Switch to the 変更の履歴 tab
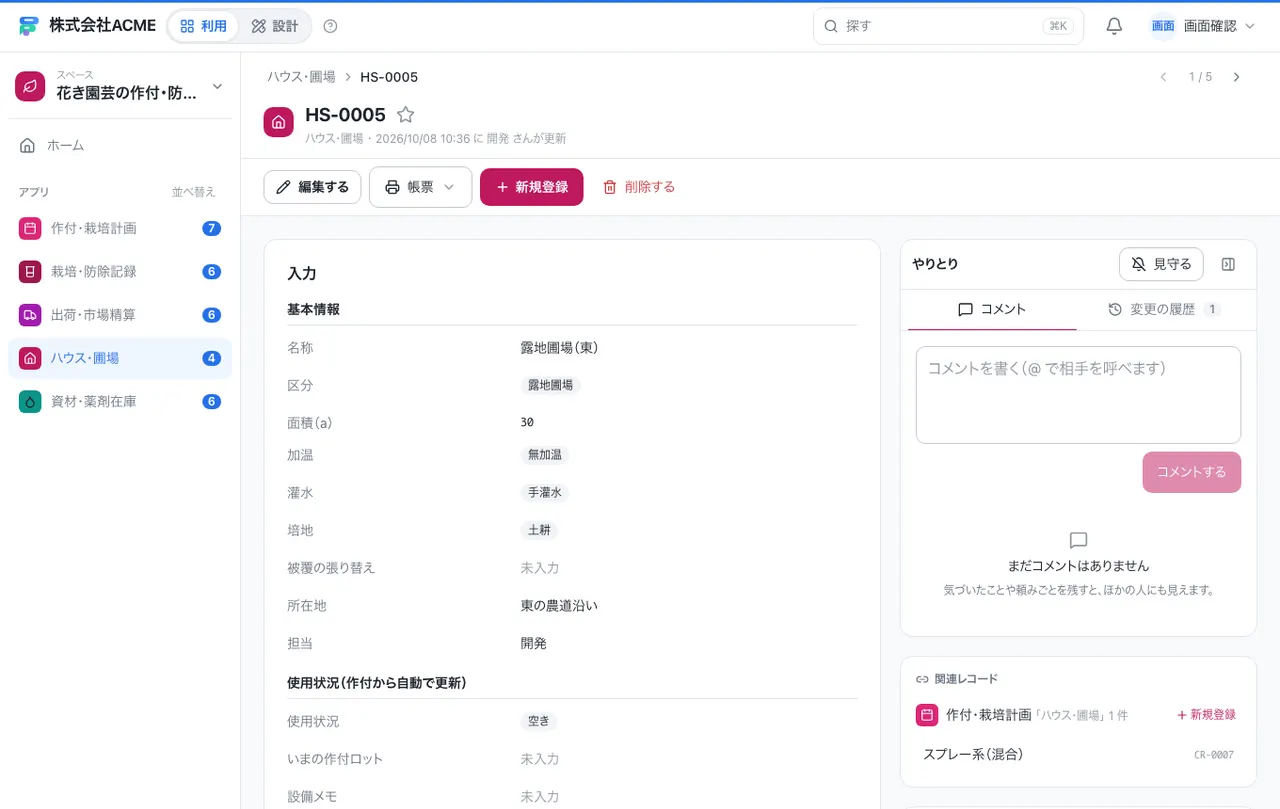This screenshot has height=809, width=1280. 1163,310
